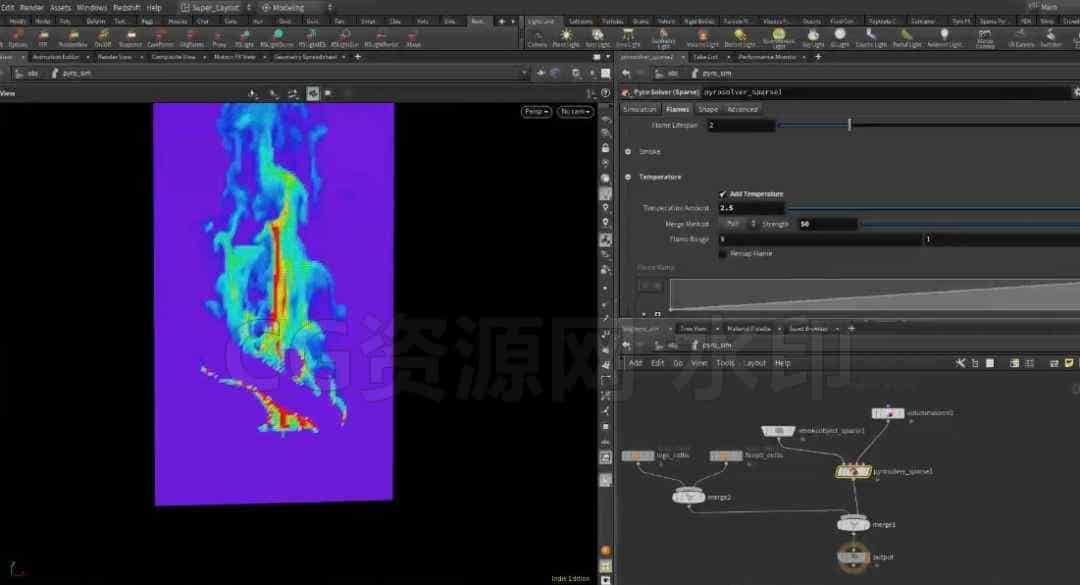Open the Modeling radial menu dropdown
This screenshot has width=1080, height=585.
[296, 8]
